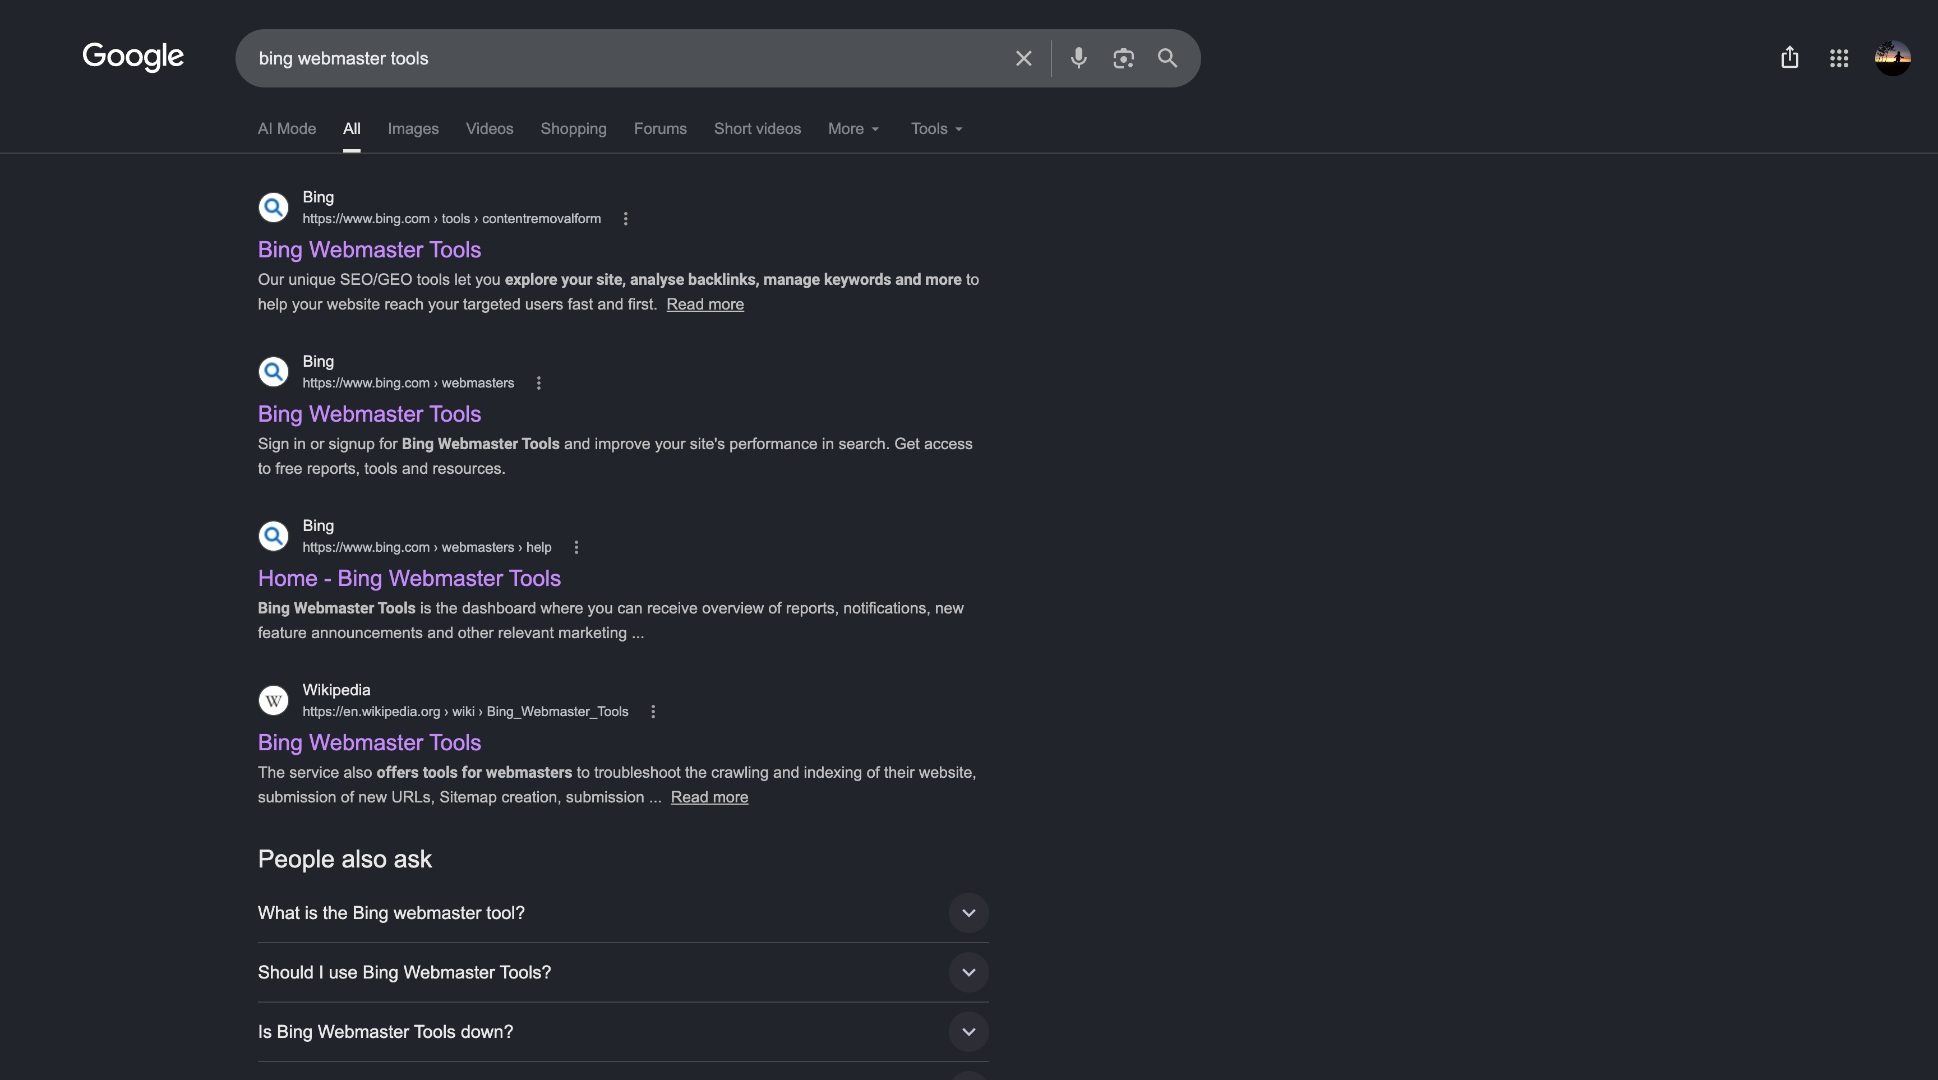Click Read more in the Wikipedia snippet
This screenshot has width=1938, height=1080.
tap(709, 797)
